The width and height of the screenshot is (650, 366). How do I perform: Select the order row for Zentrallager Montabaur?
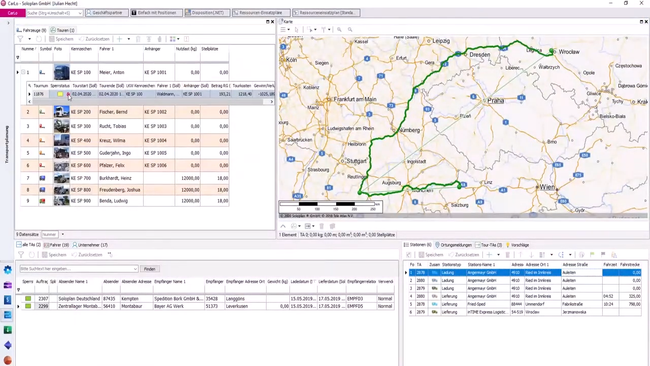click(x=207, y=306)
